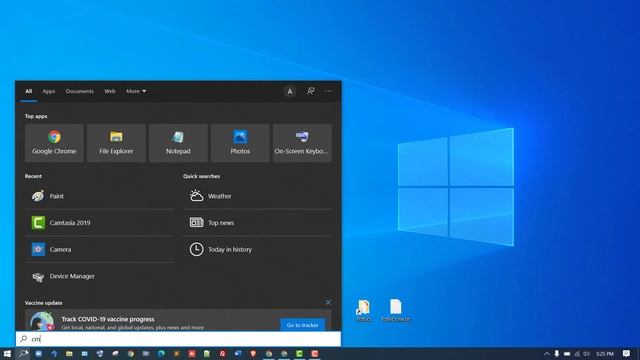Open the green Camtasia taskbar icon
The image size is (640, 360).
tap(299, 353)
